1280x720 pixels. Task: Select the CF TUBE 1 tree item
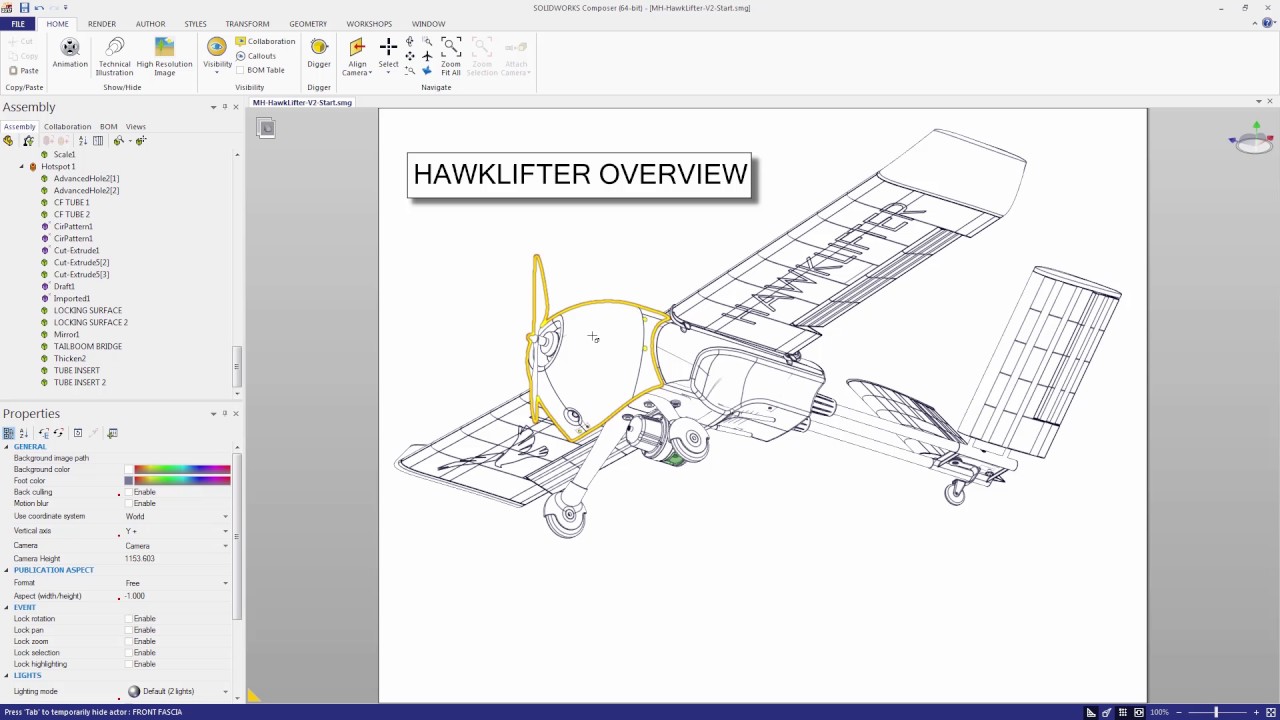pos(71,202)
